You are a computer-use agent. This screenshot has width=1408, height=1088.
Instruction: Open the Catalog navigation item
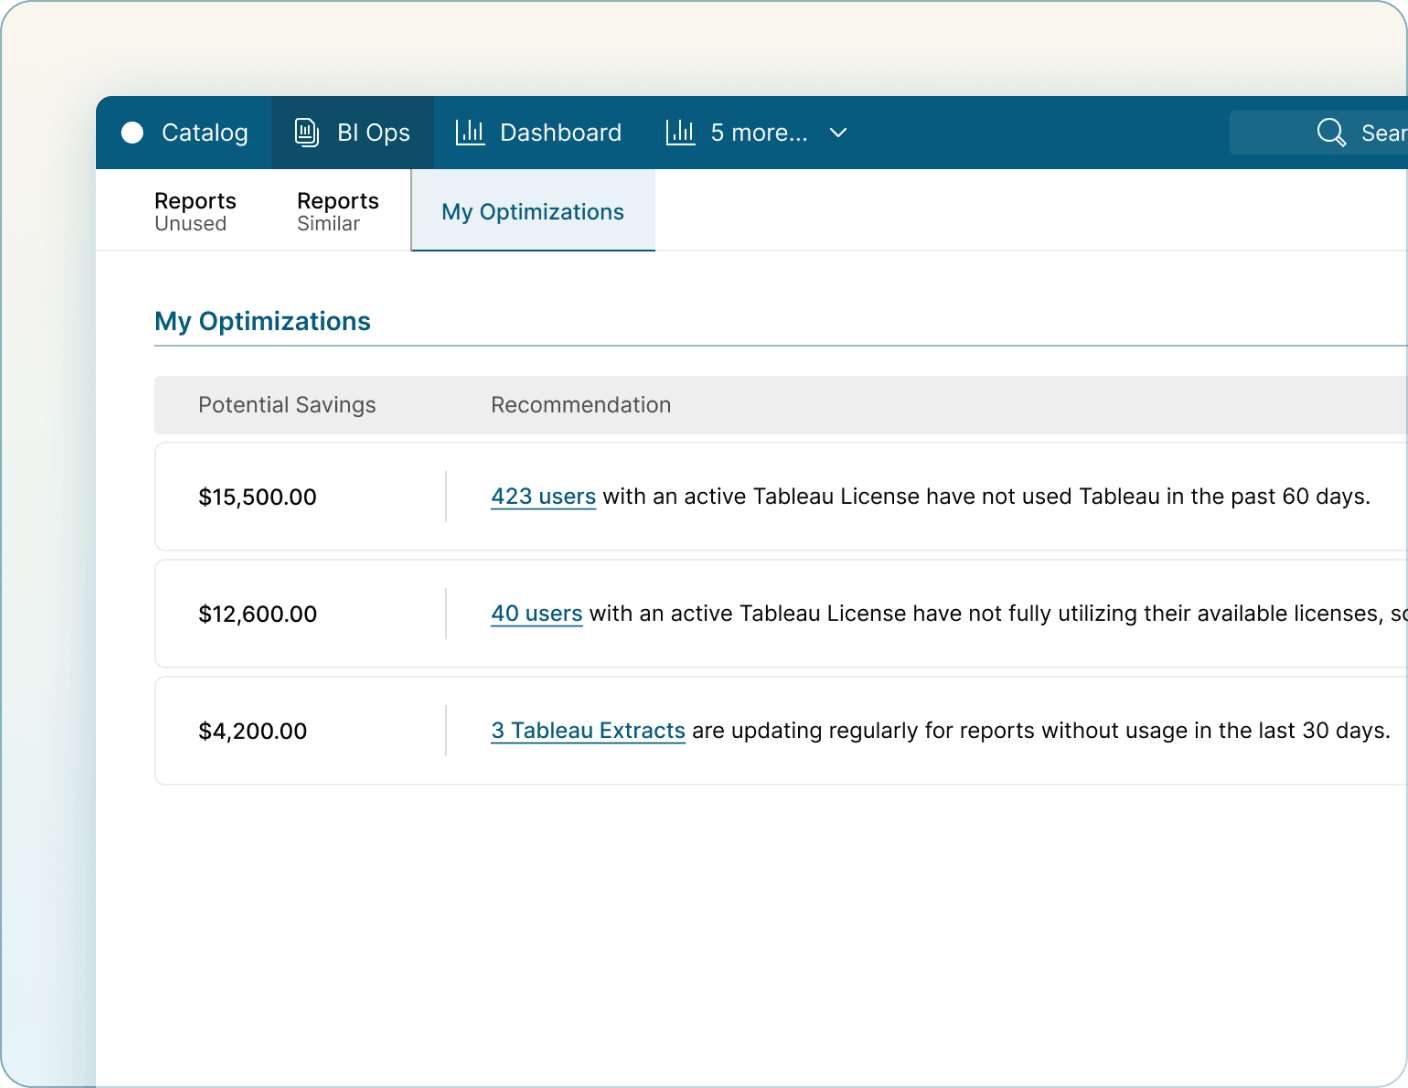[205, 132]
